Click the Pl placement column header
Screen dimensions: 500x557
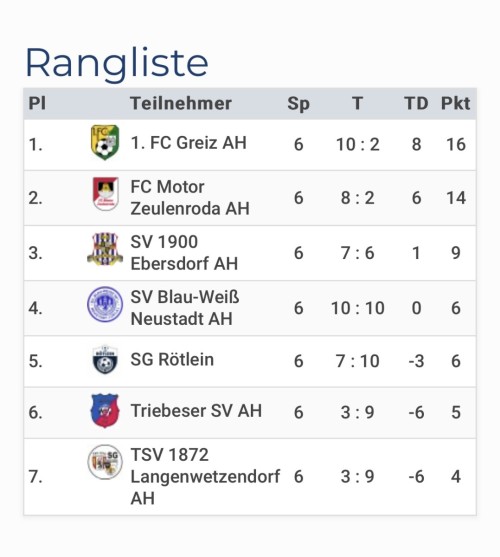pos(37,103)
